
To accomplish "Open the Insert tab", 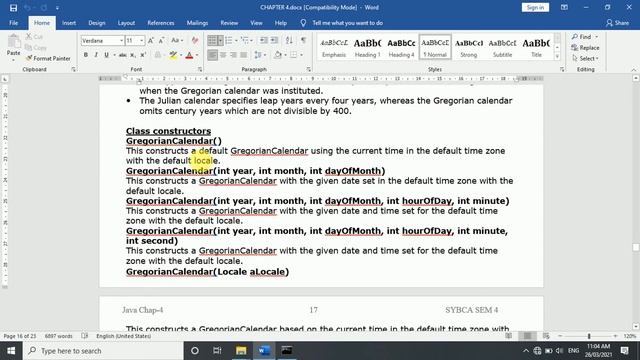I will coord(69,23).
